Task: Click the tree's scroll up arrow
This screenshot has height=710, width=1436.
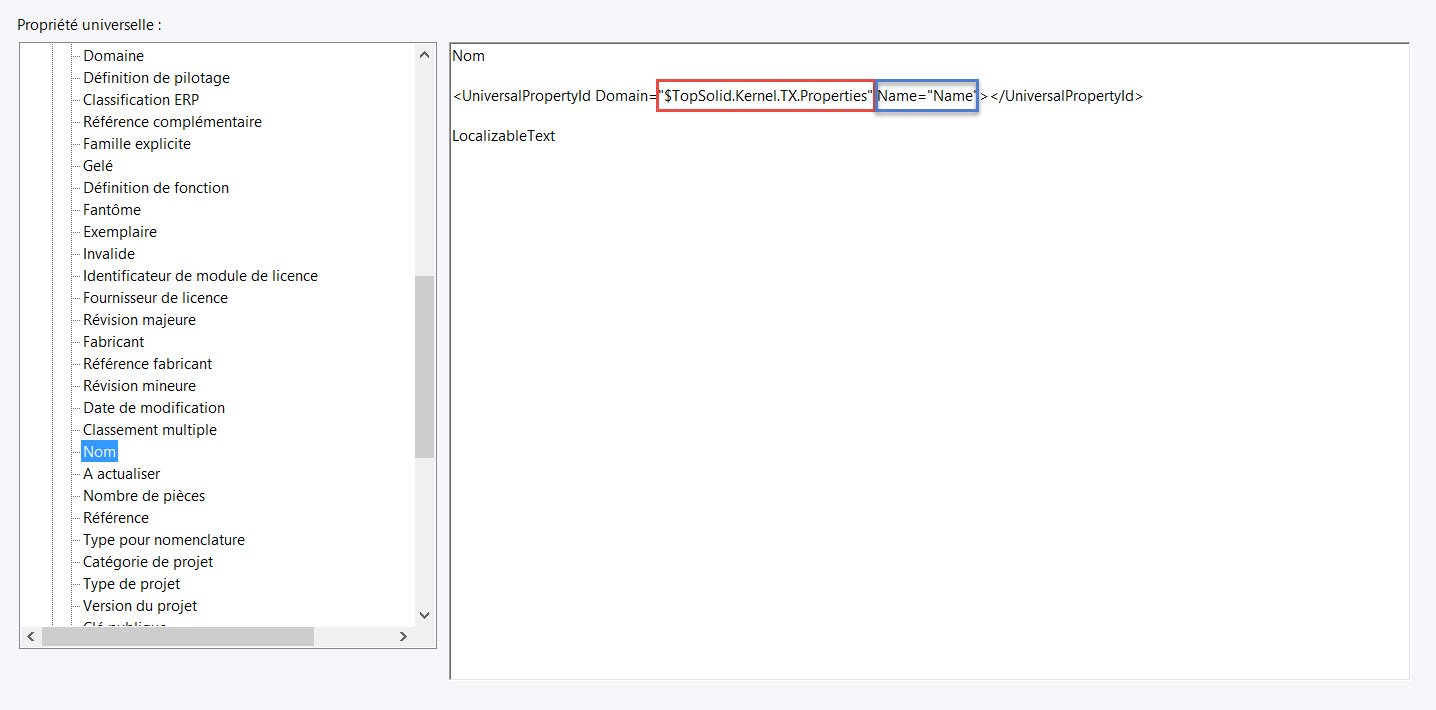Action: pyautogui.click(x=424, y=55)
